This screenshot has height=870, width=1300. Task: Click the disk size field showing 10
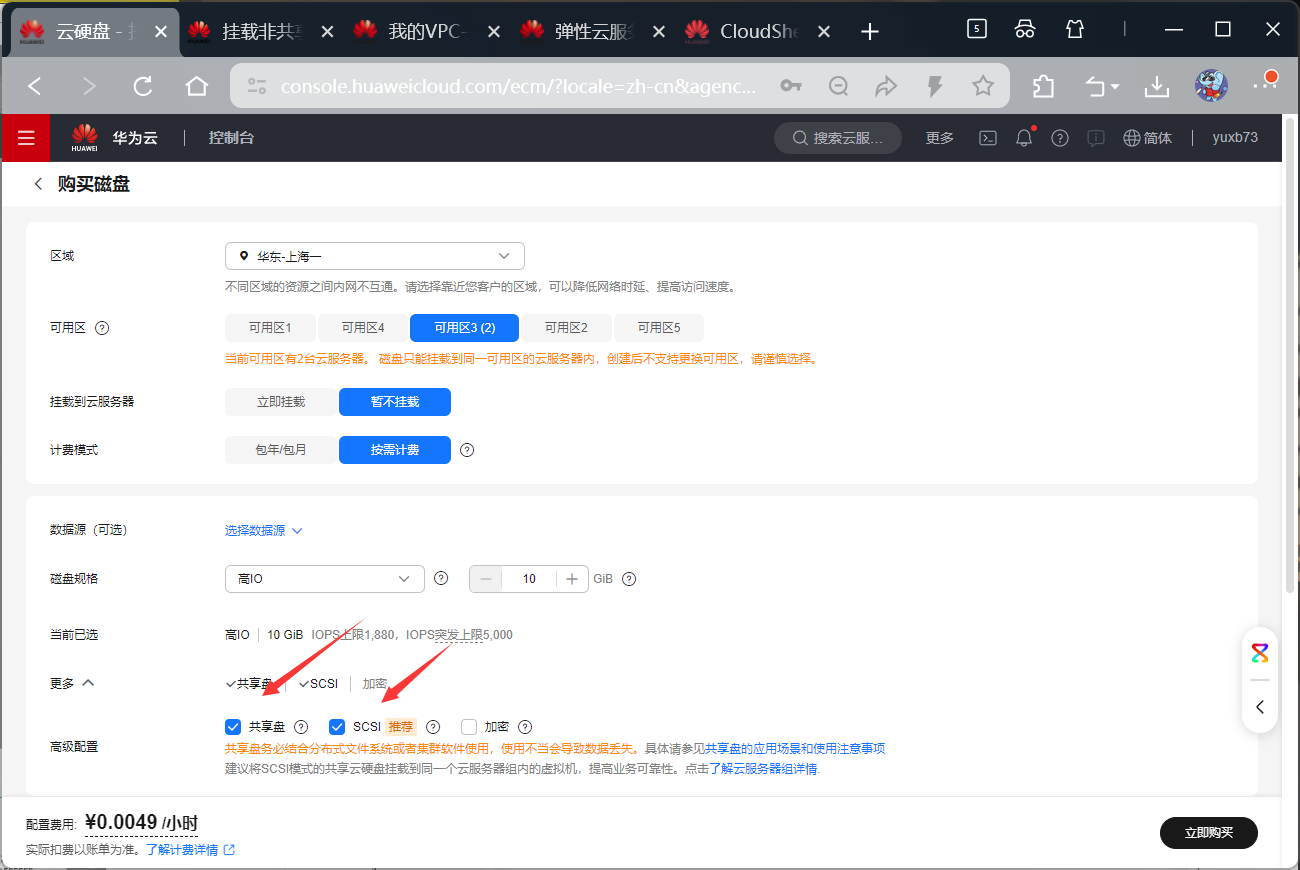[529, 578]
